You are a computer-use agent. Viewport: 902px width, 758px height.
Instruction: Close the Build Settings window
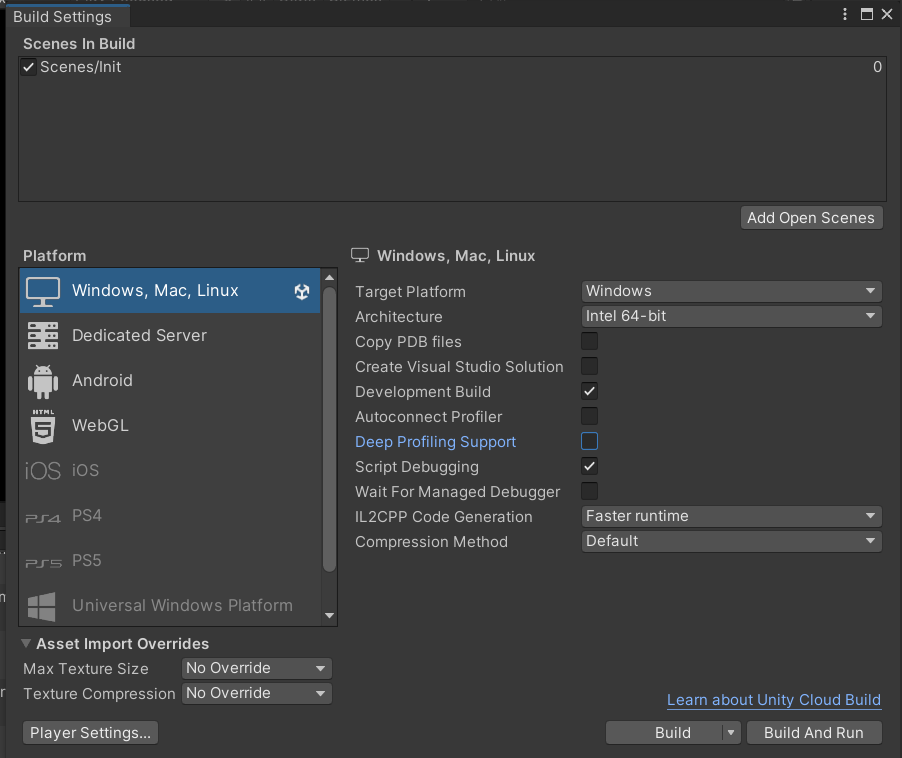pyautogui.click(x=887, y=14)
